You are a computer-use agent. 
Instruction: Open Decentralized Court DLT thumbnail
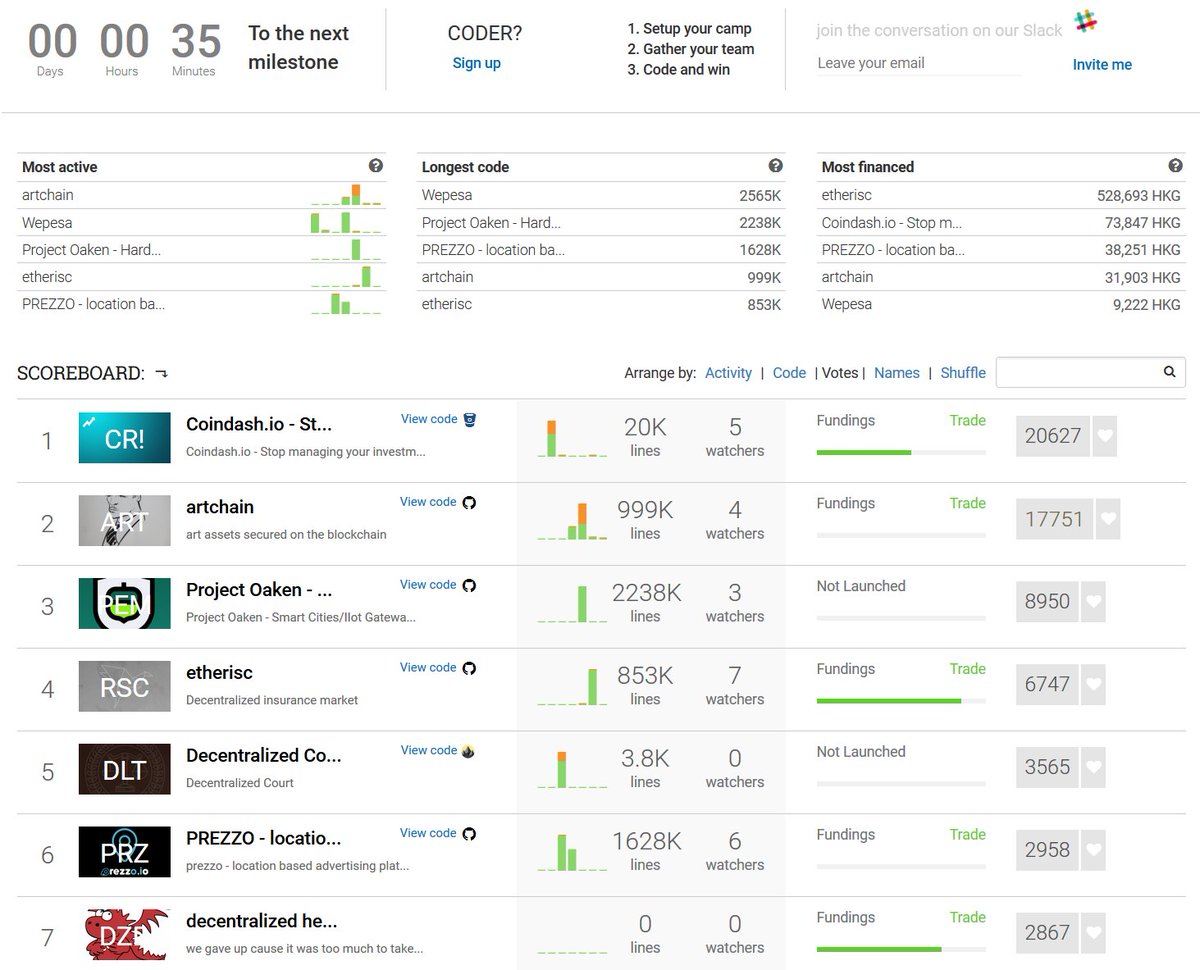coord(125,769)
